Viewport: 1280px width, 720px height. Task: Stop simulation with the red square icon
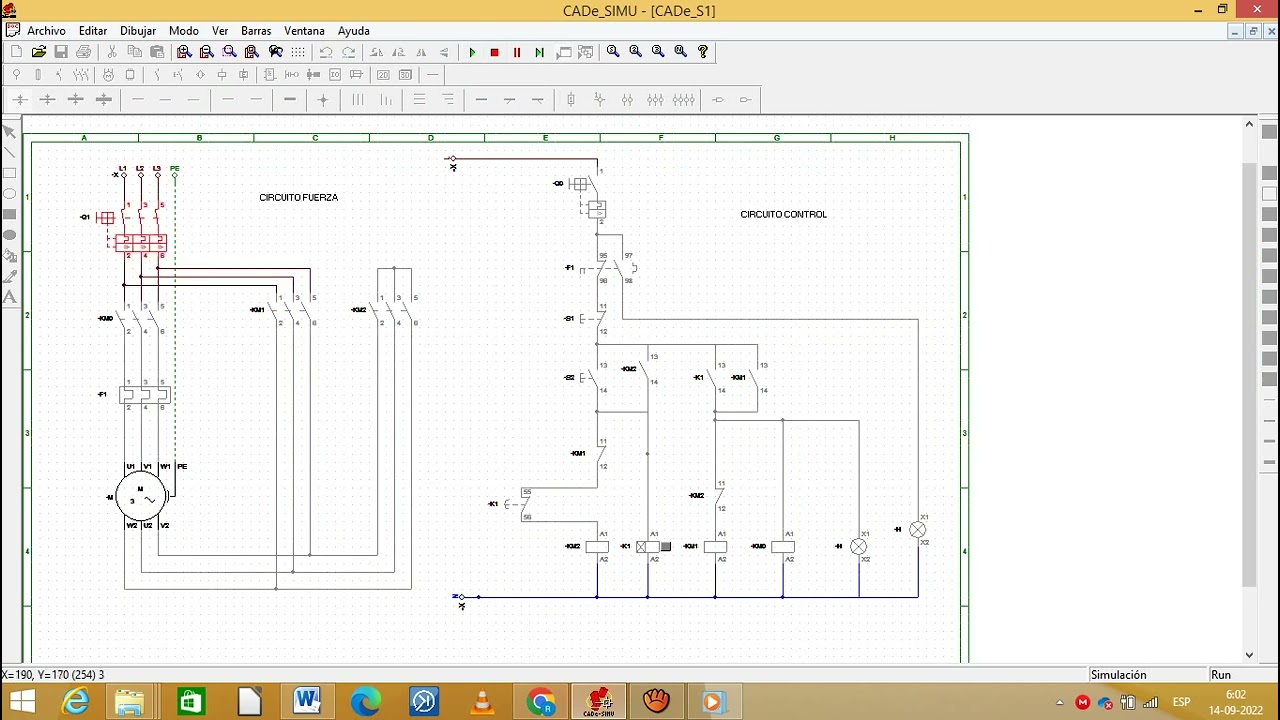(x=494, y=52)
